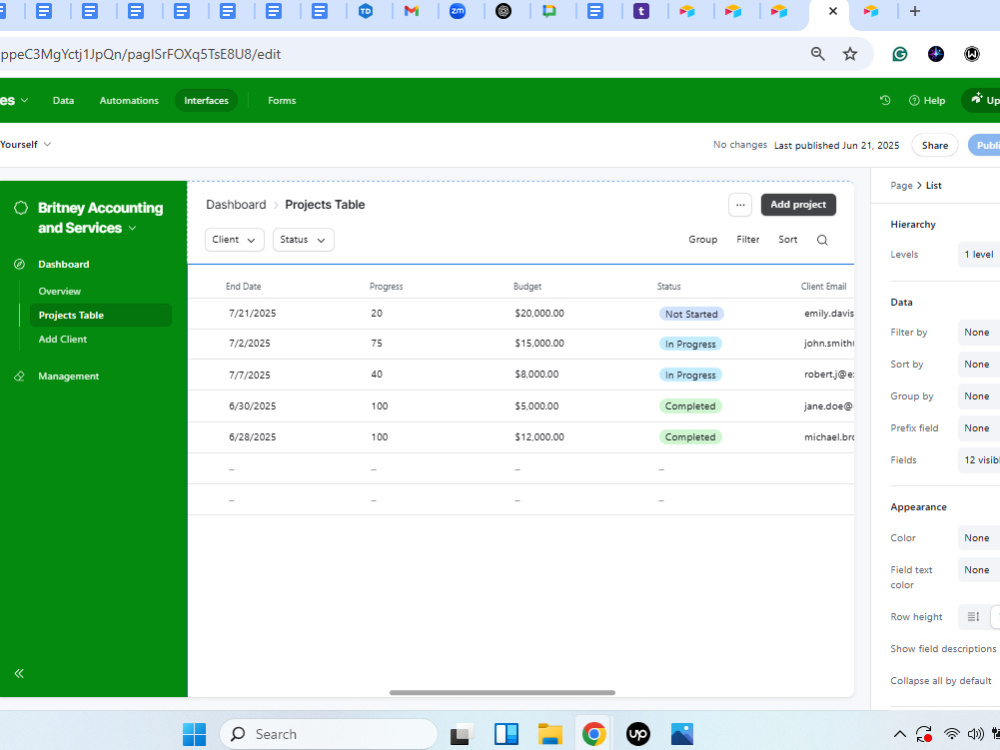Screen dimensions: 1000x750
Task: Click the zoom magnifier in address bar
Action: 817,54
